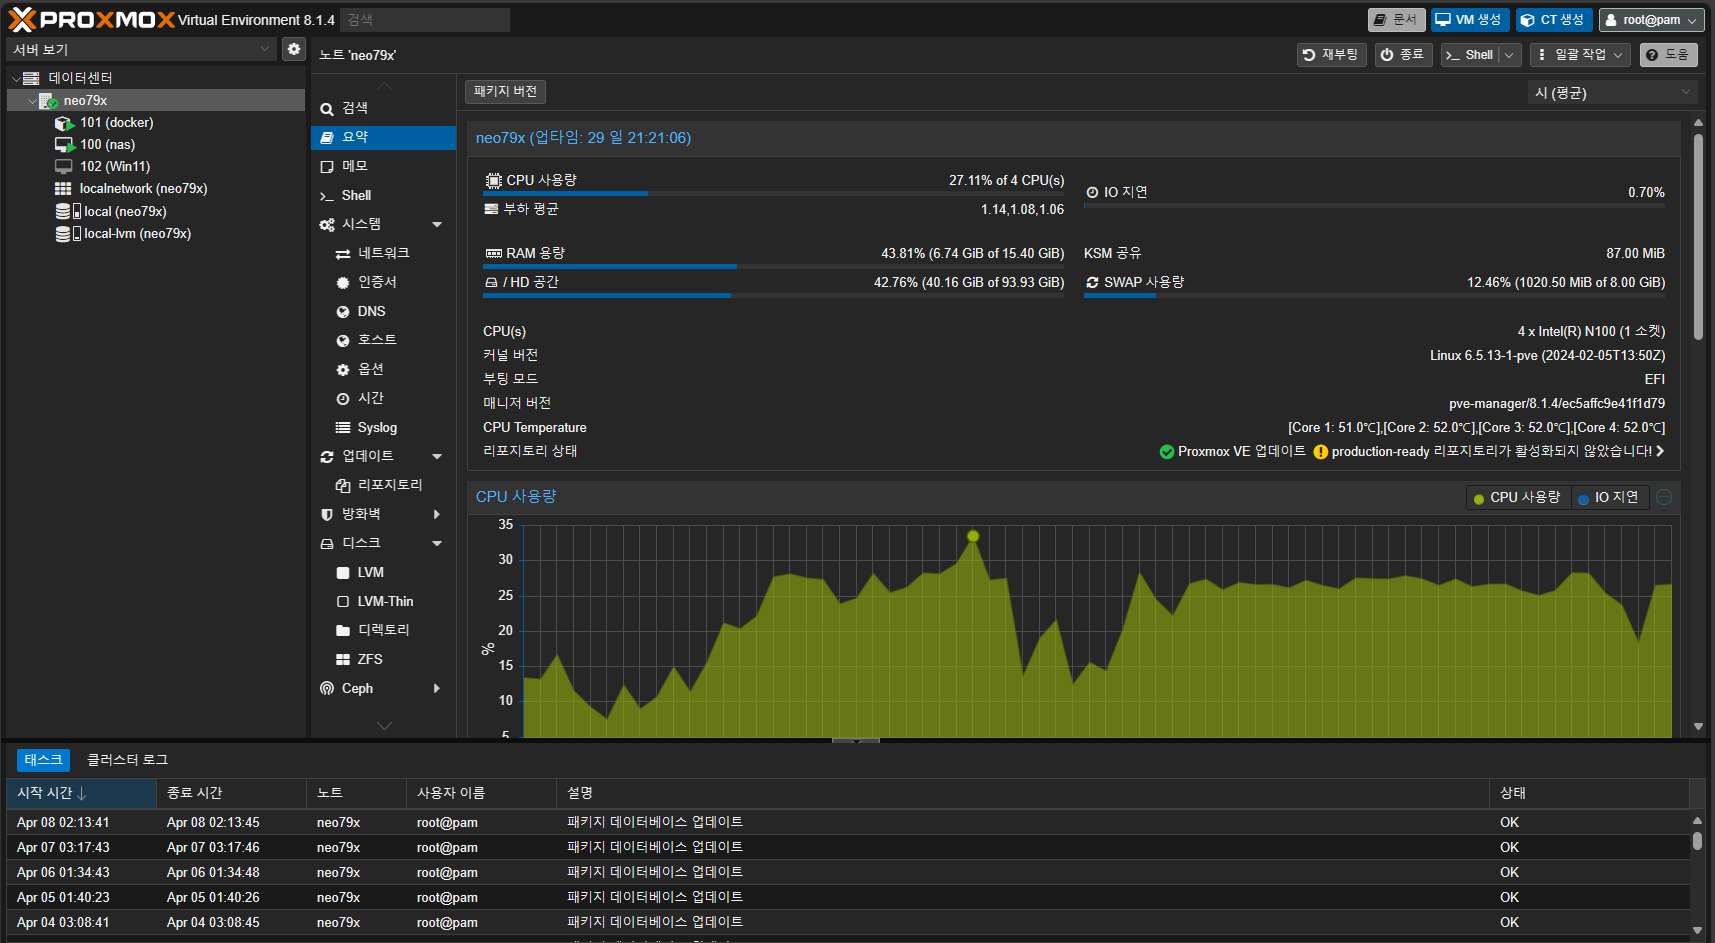The height and width of the screenshot is (943, 1715).
Task: Expand the Ceph submenu arrow
Action: (x=437, y=689)
